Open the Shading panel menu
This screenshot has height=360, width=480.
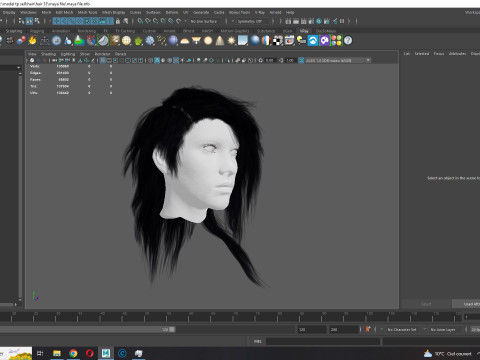pos(48,54)
